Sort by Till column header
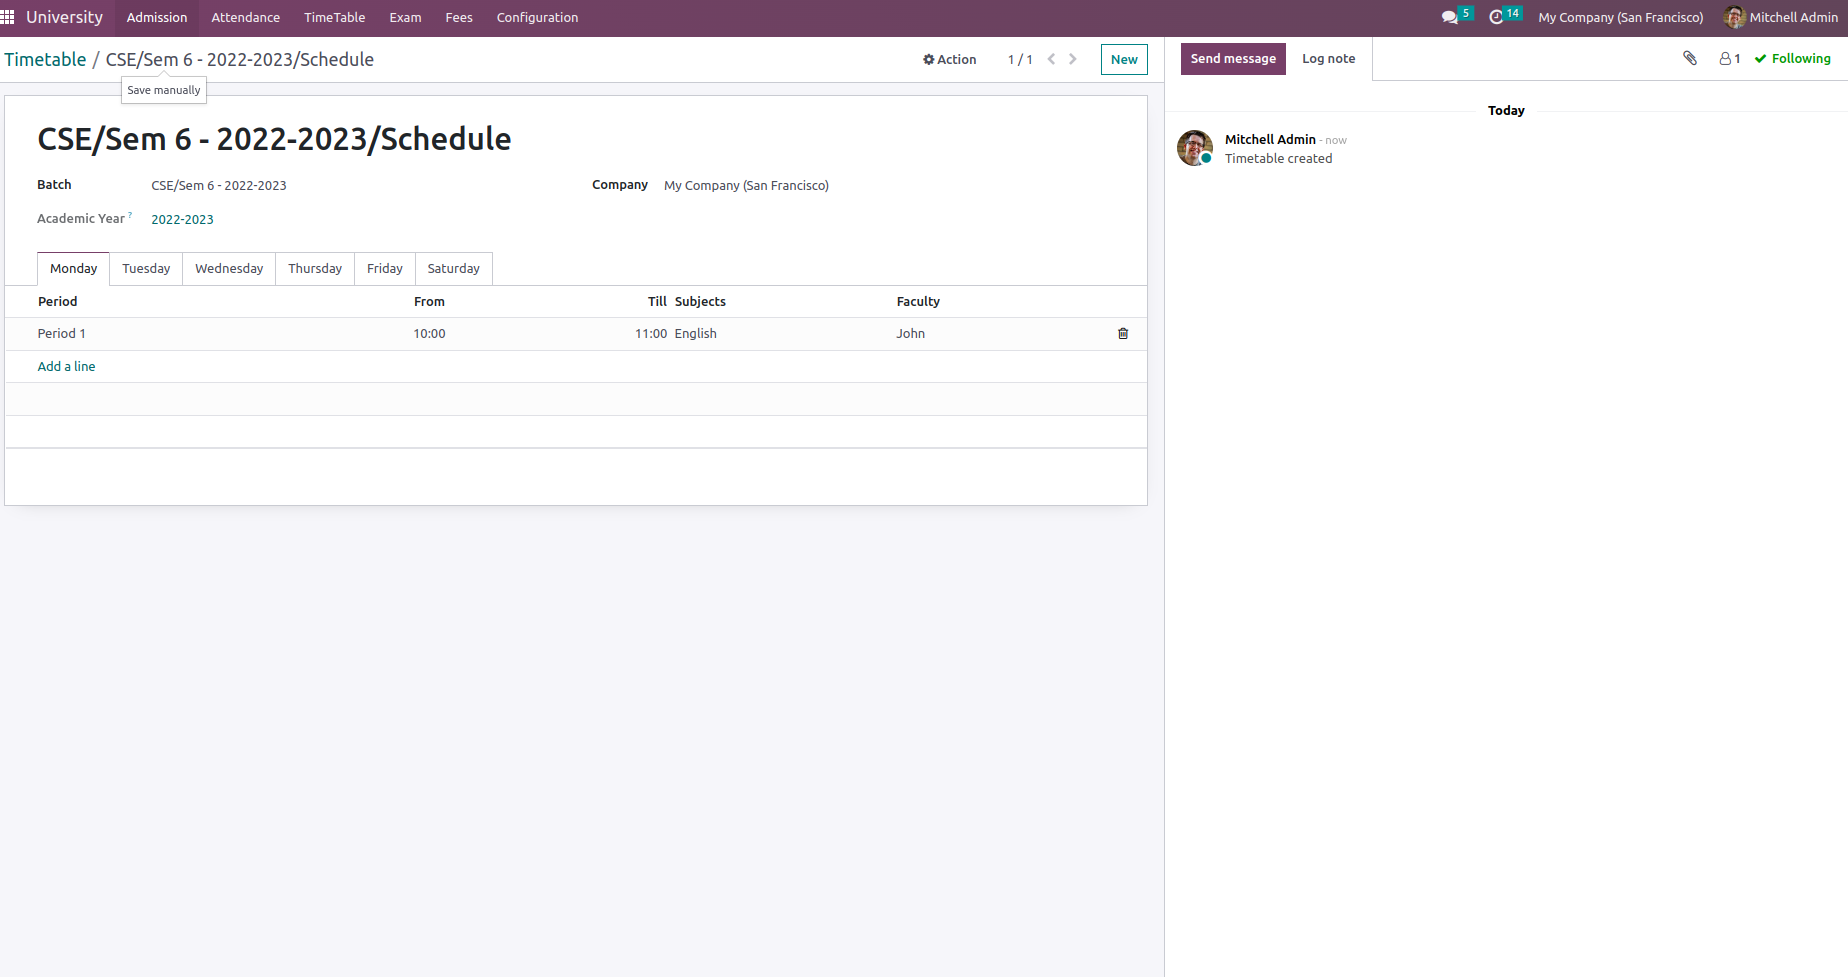 point(657,302)
